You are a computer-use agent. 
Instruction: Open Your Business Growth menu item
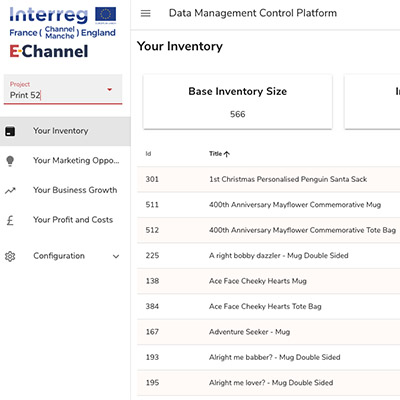(x=65, y=190)
